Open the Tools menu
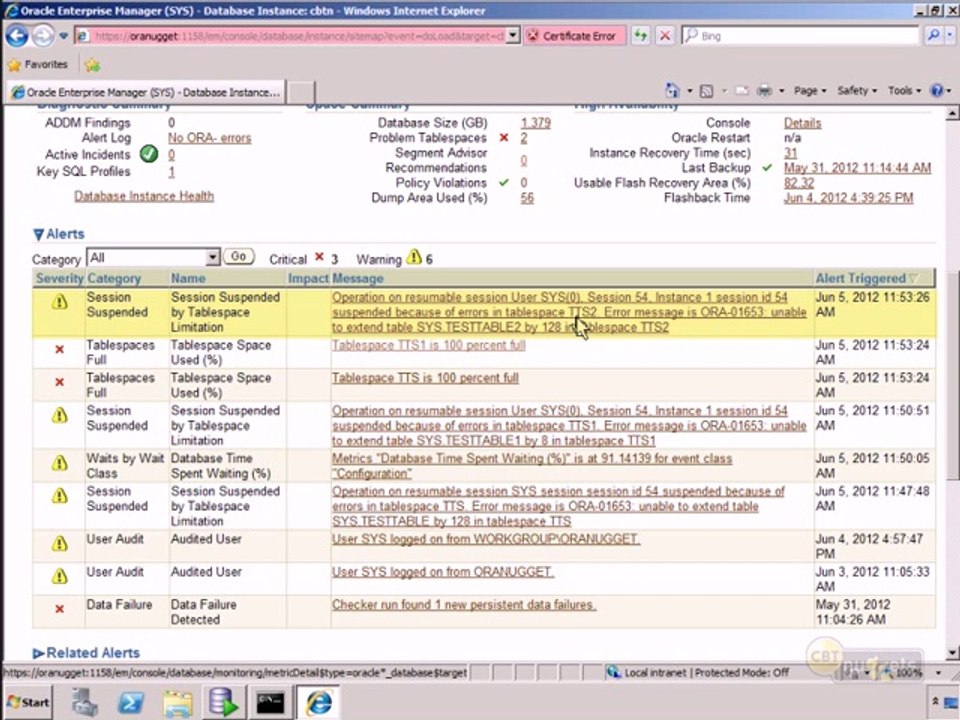 [904, 91]
